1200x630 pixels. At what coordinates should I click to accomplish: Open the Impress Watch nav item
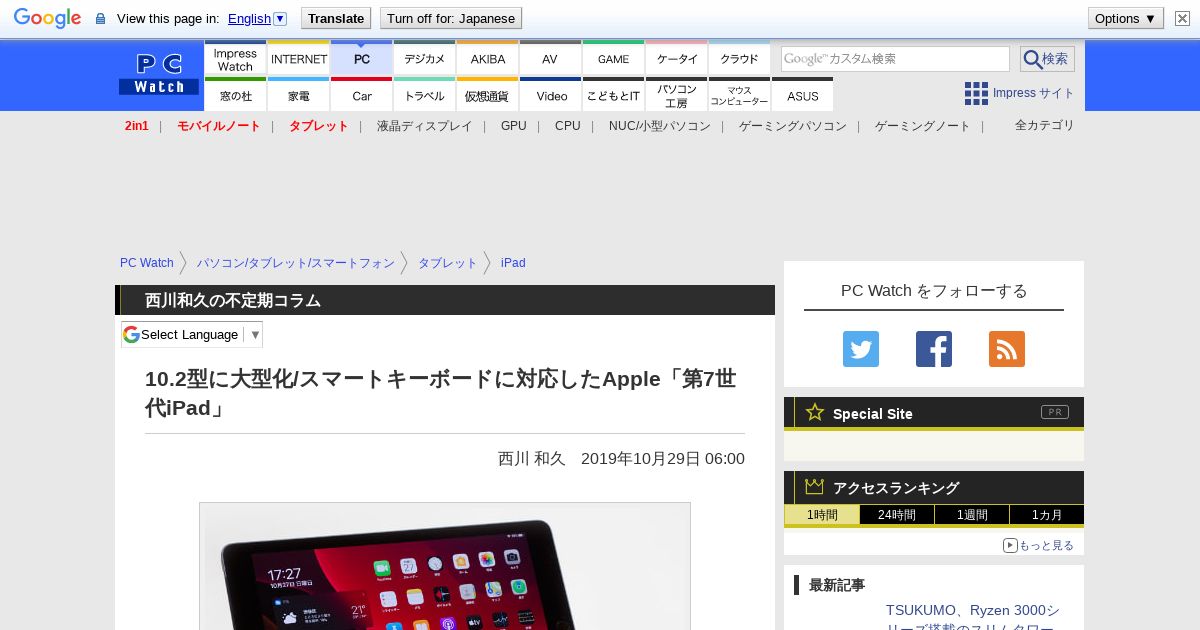(x=235, y=59)
